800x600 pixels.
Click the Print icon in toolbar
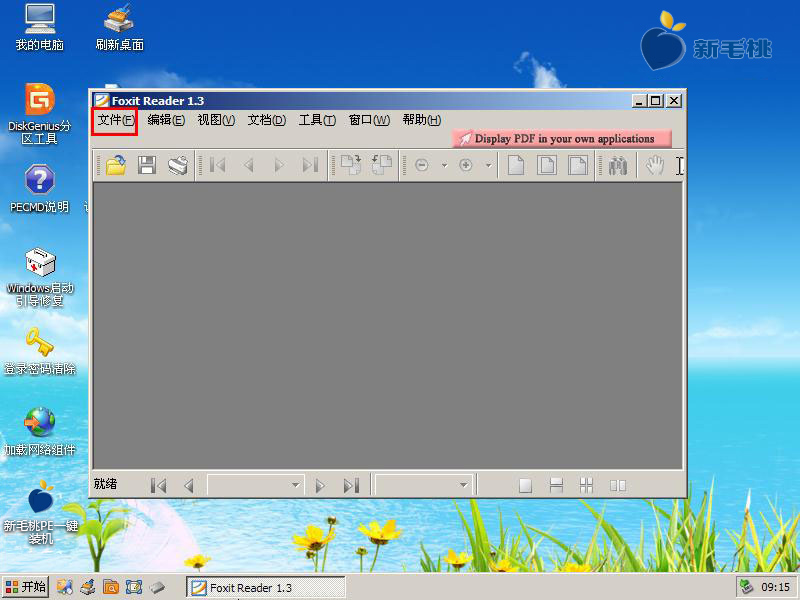178,165
